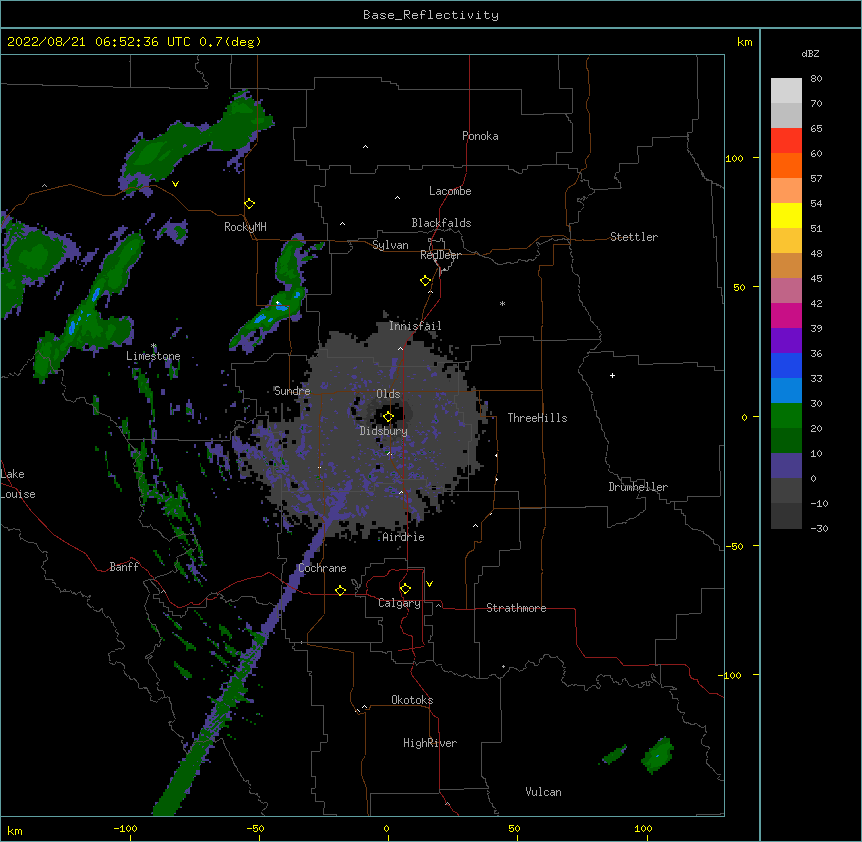862x842 pixels.
Task: Pick the slate purple 10-0 dBZ swatch
Action: coord(786,466)
